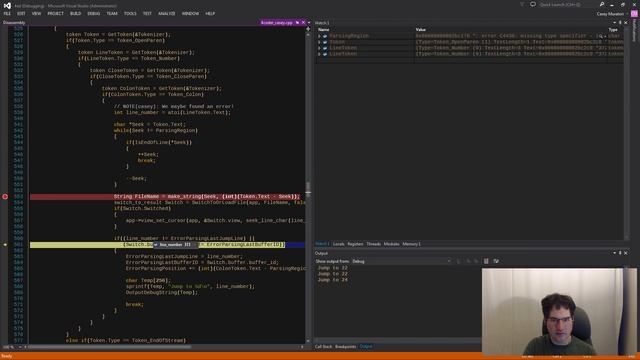Open the feedback speech bubble icon
The width and height of the screenshot is (640, 360).
point(533,4)
